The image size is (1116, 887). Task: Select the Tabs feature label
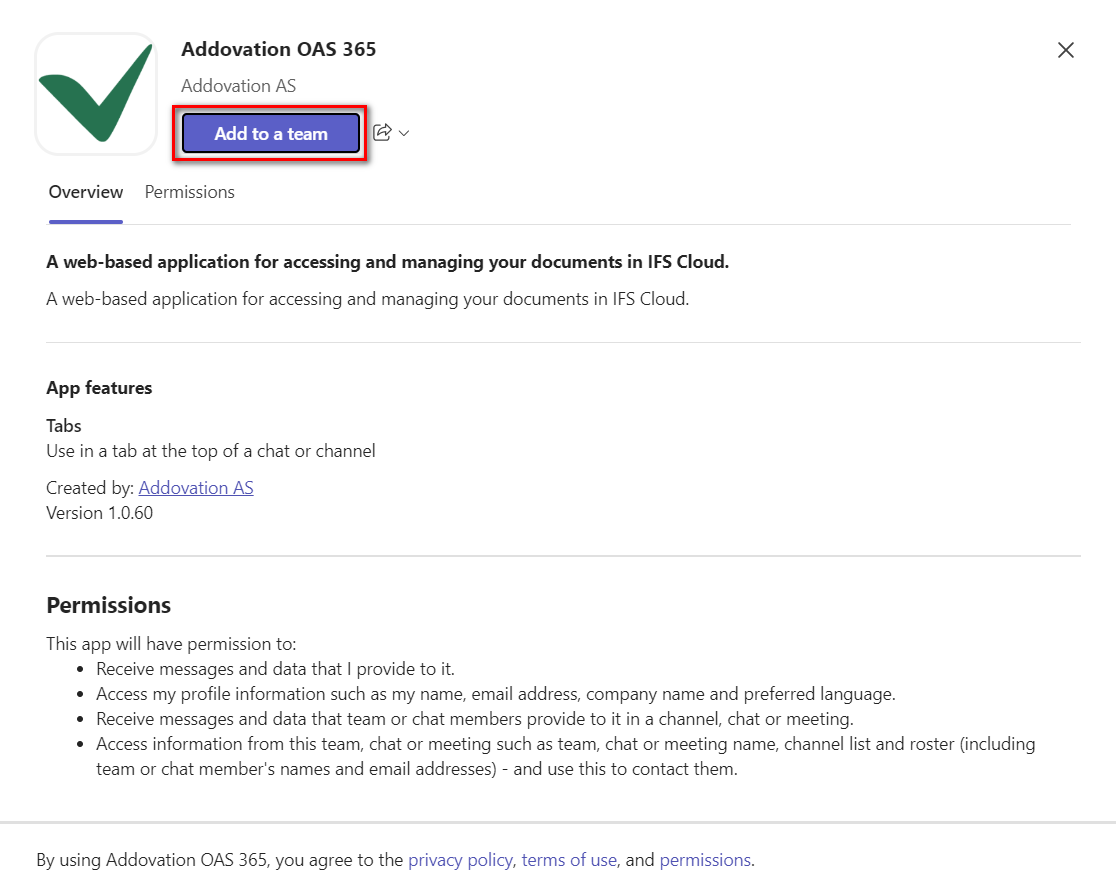[x=64, y=426]
